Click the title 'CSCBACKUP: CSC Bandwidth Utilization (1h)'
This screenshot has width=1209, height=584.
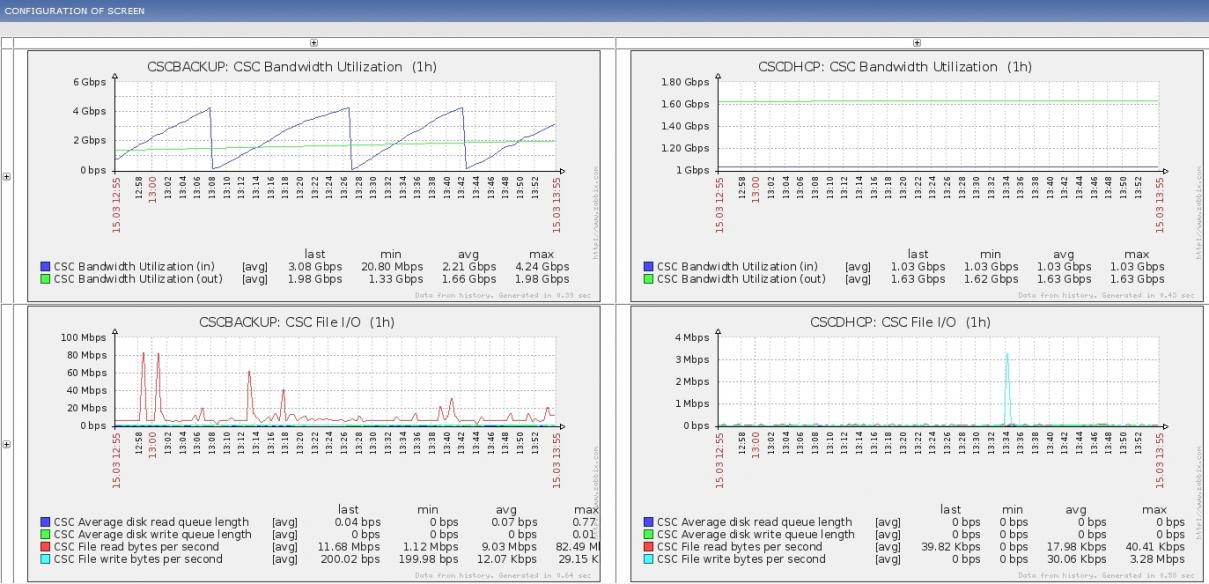(x=292, y=67)
